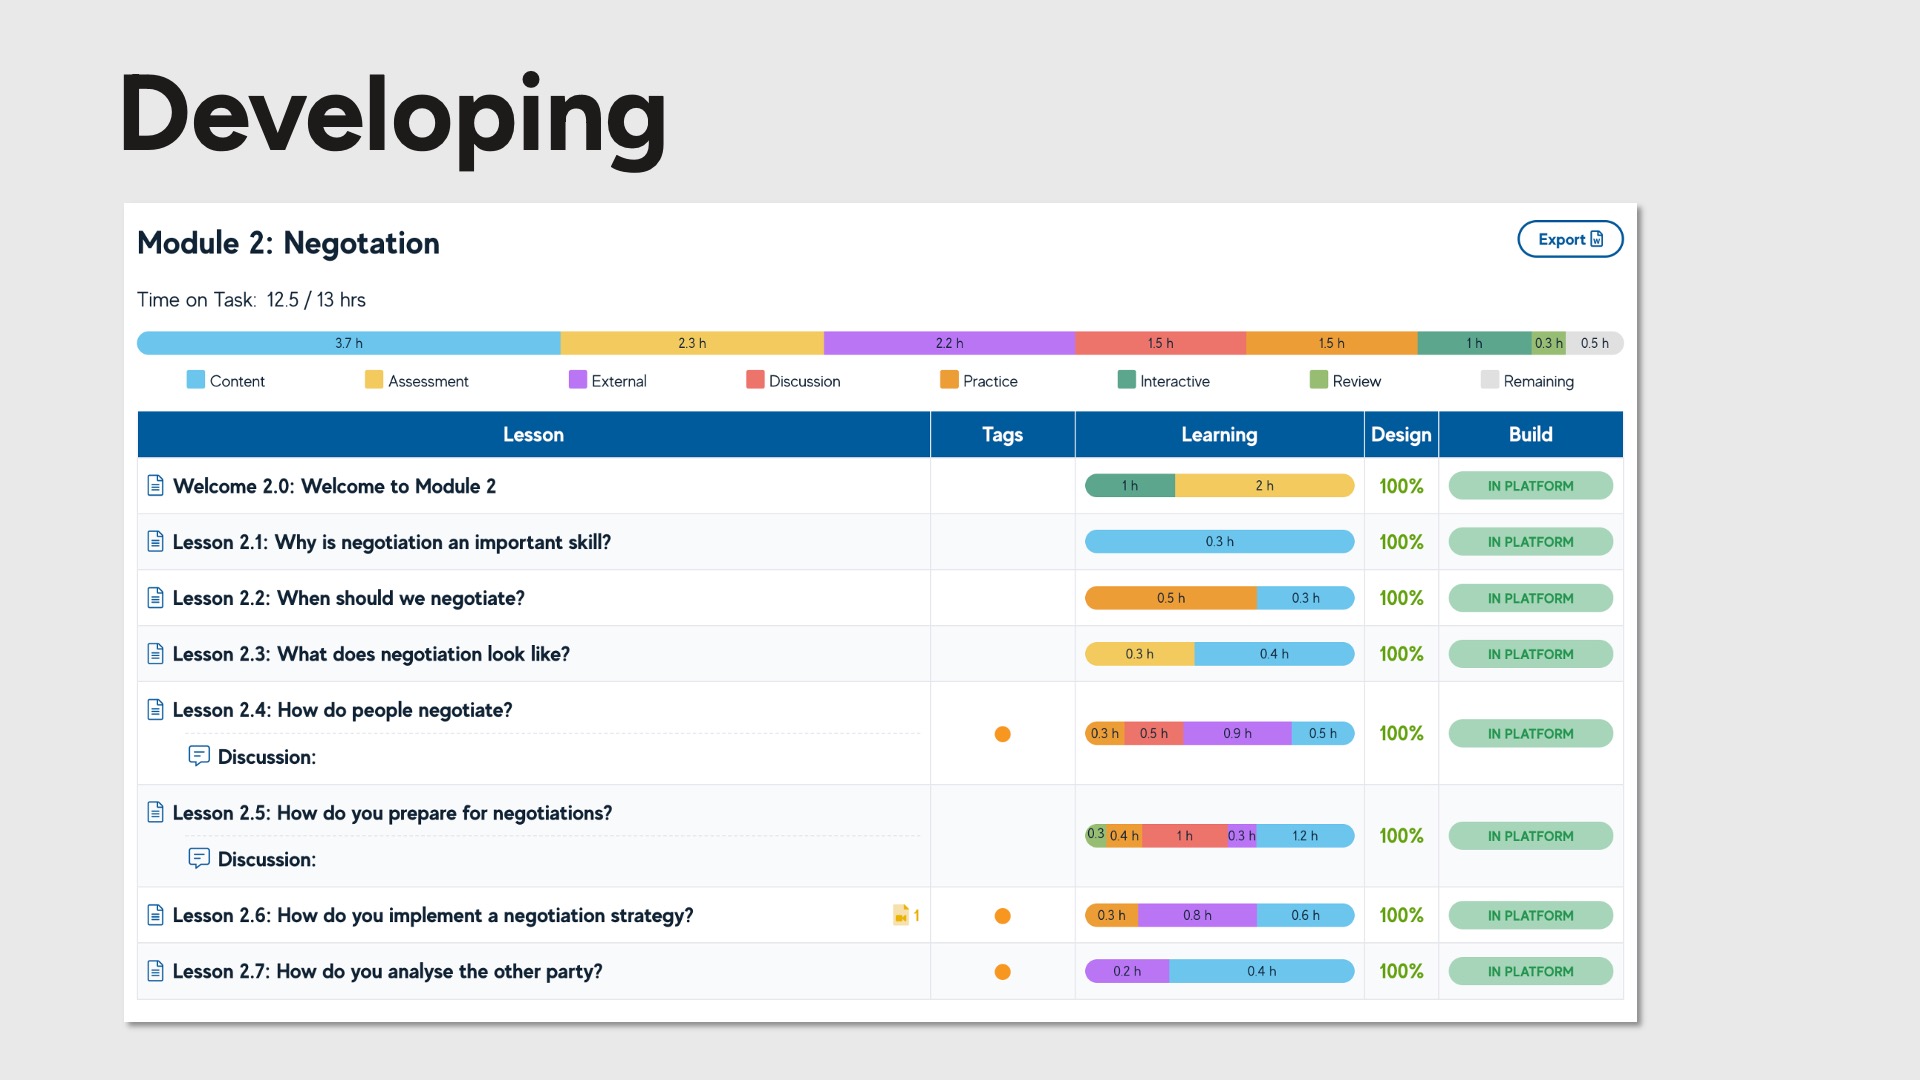Click document icon beside Lesson 2.5

click(155, 812)
